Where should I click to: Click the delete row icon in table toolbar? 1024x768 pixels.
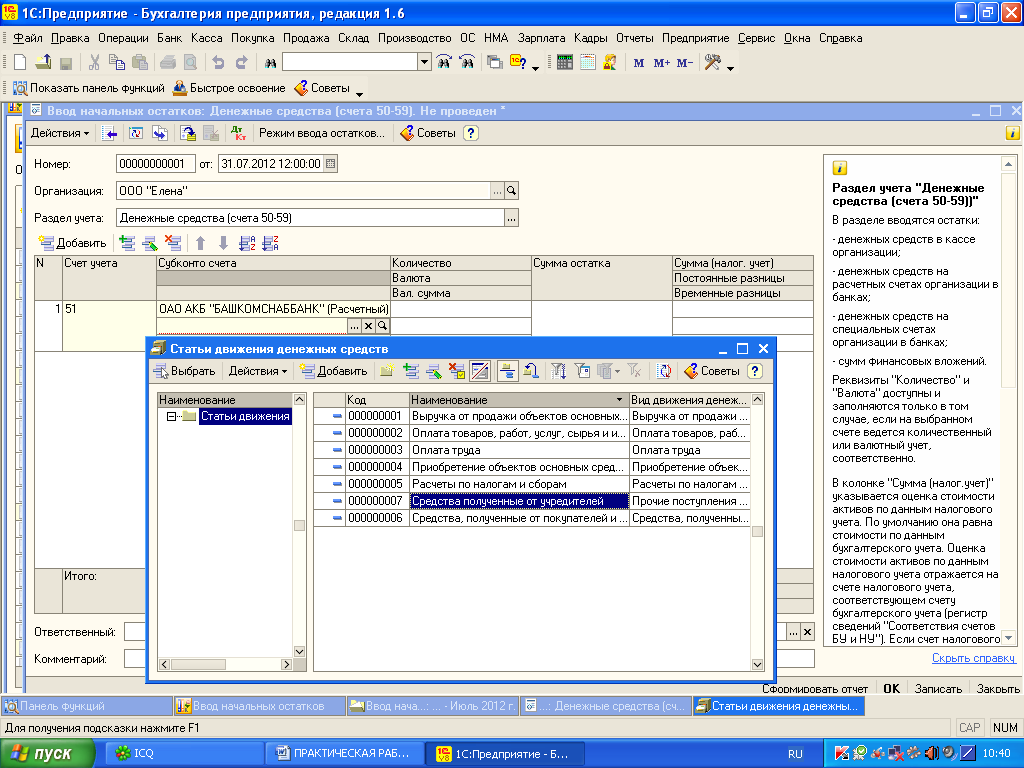[x=173, y=243]
